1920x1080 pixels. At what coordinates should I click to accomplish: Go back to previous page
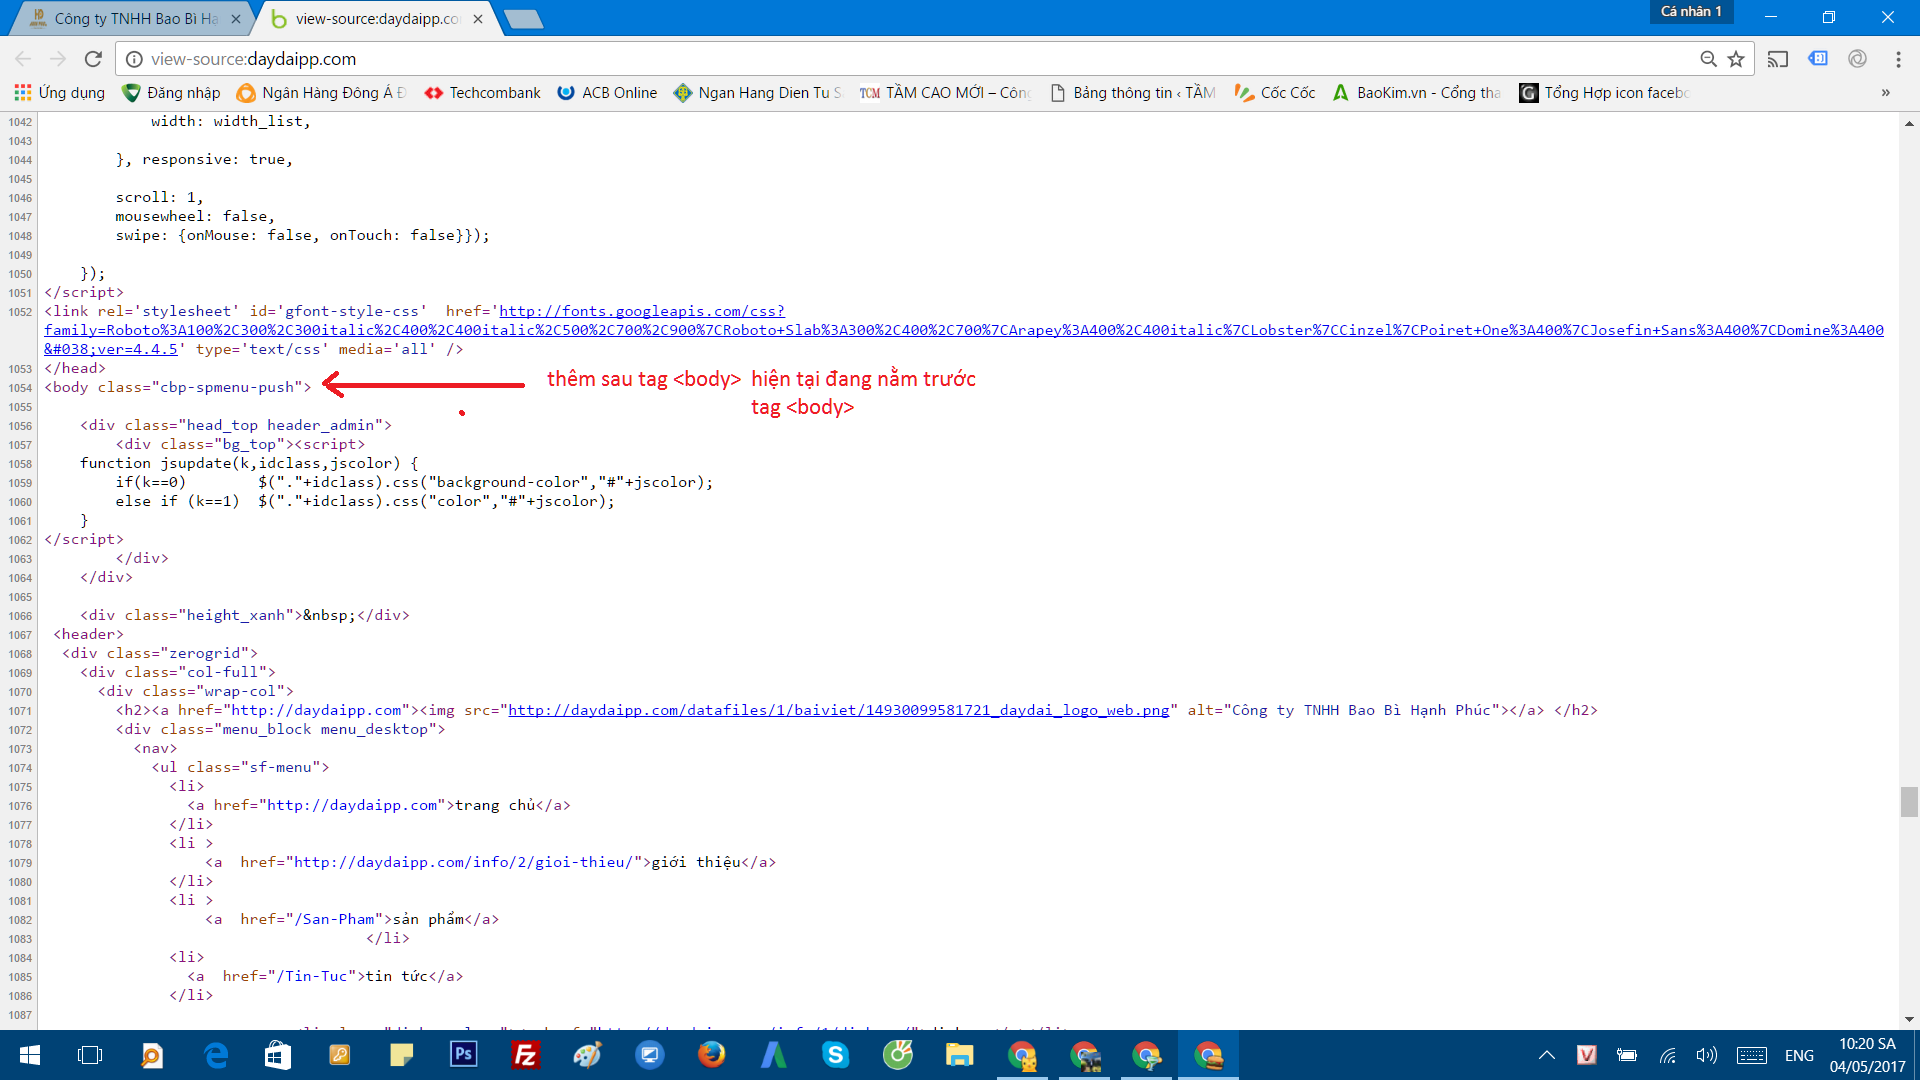point(23,59)
